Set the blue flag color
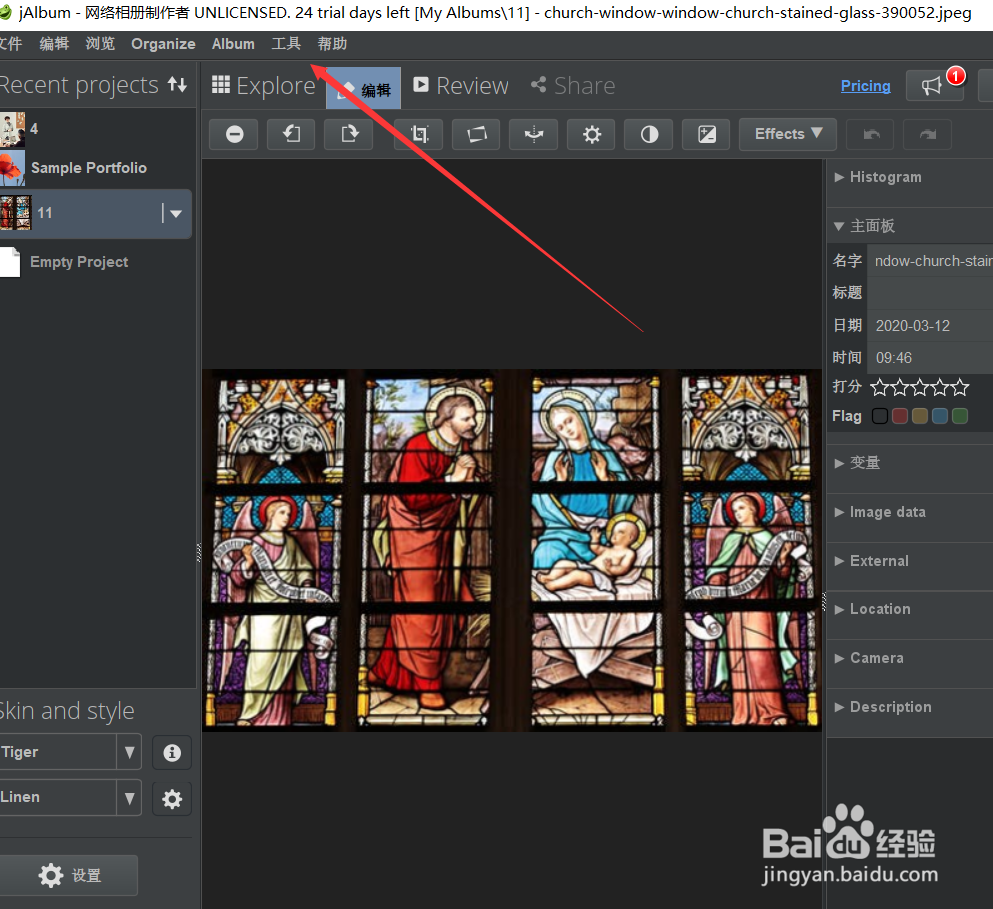The image size is (993, 909). [940, 416]
